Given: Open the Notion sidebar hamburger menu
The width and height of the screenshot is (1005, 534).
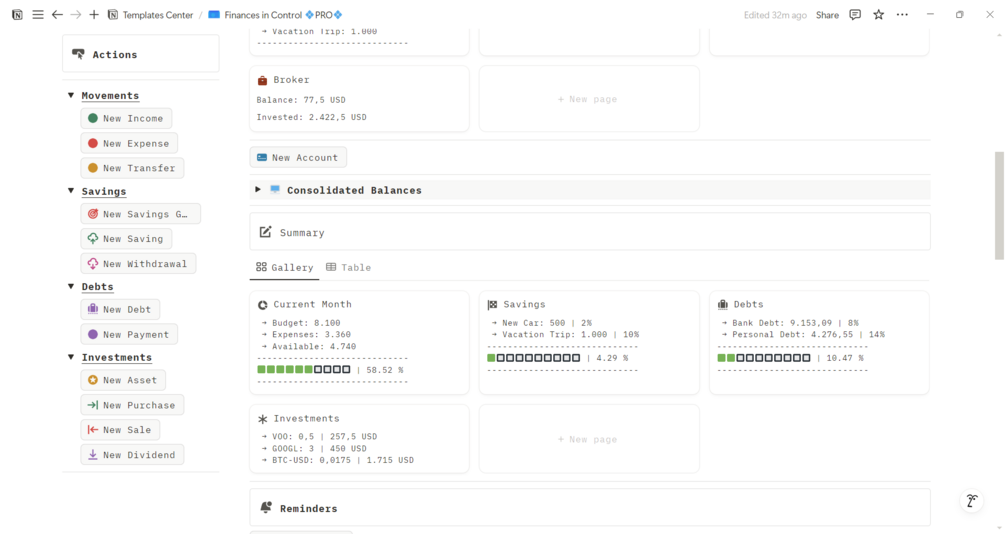Looking at the screenshot, I should [x=38, y=15].
